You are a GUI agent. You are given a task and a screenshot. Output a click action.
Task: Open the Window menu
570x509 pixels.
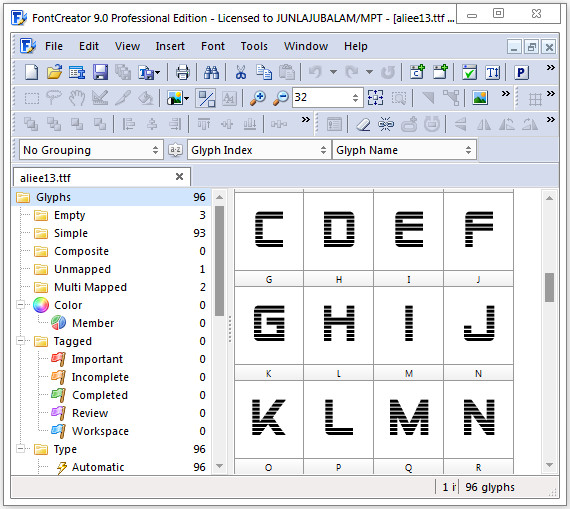tap(306, 46)
